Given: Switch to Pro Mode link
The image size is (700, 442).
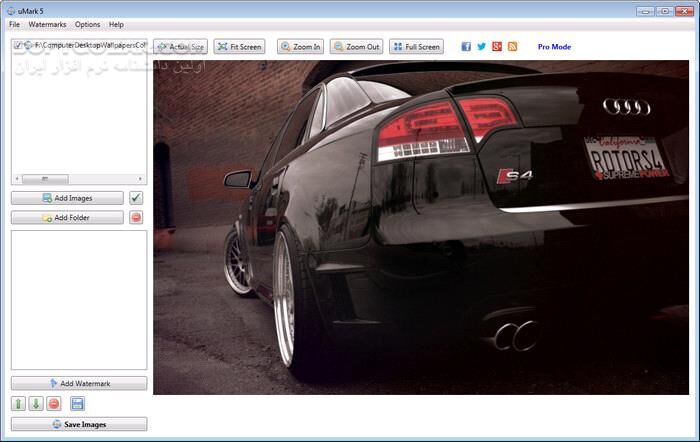Looking at the screenshot, I should pyautogui.click(x=554, y=47).
